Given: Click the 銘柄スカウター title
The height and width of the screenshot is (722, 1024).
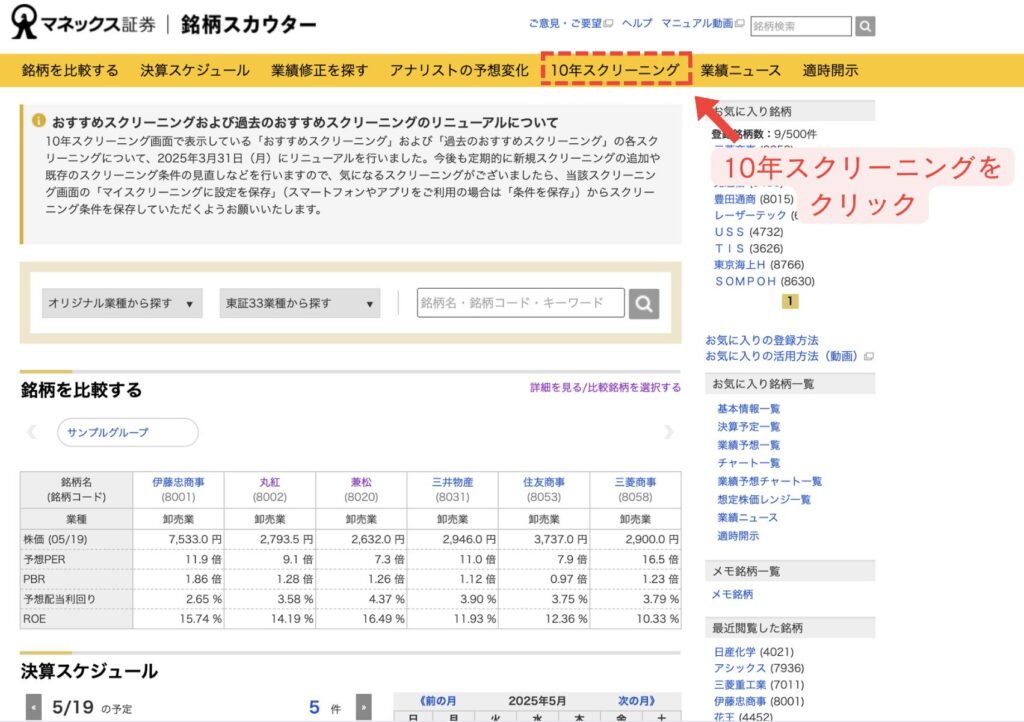Looking at the screenshot, I should click(249, 24).
